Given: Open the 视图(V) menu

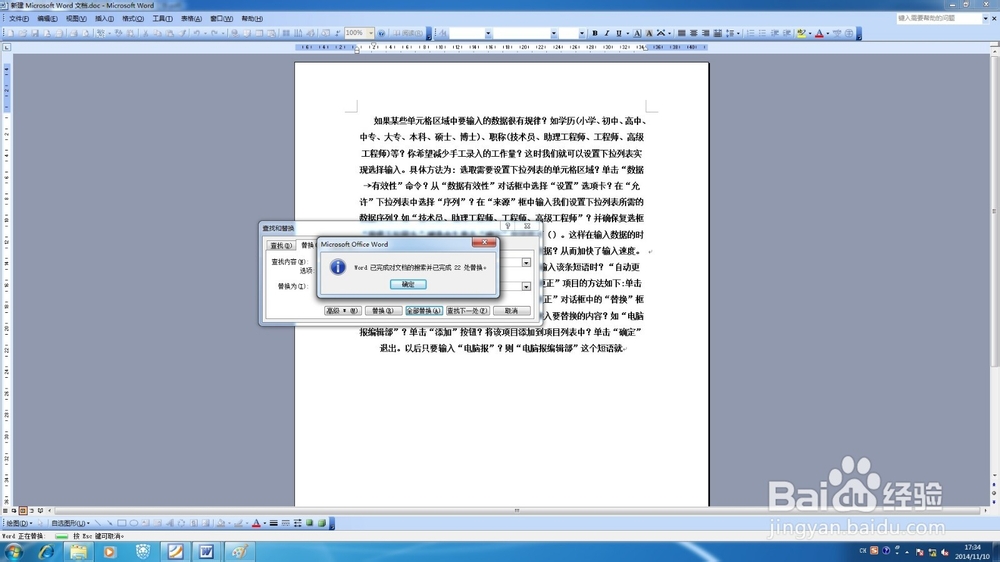Looking at the screenshot, I should [76, 18].
